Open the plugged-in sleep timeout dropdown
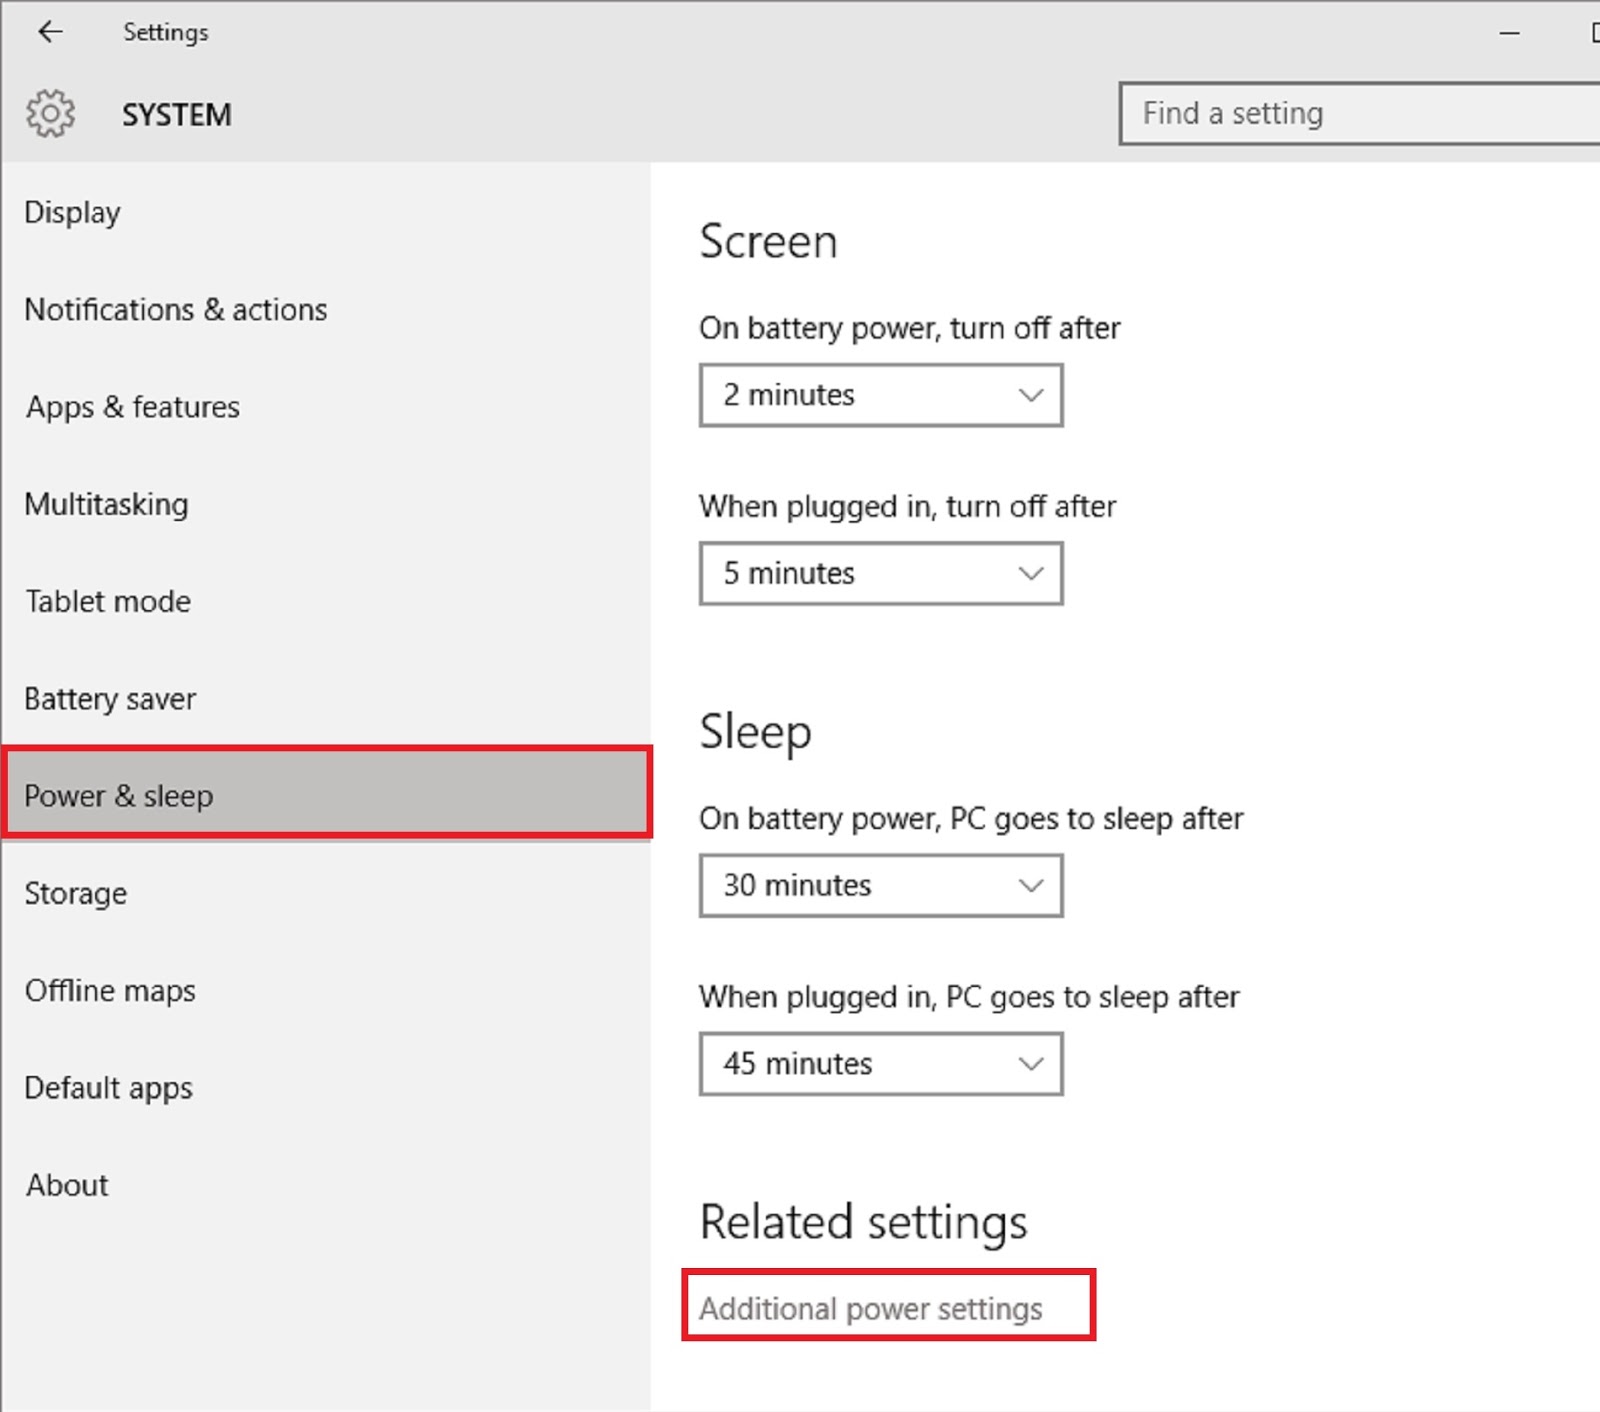The width and height of the screenshot is (1600, 1412). (x=880, y=1063)
